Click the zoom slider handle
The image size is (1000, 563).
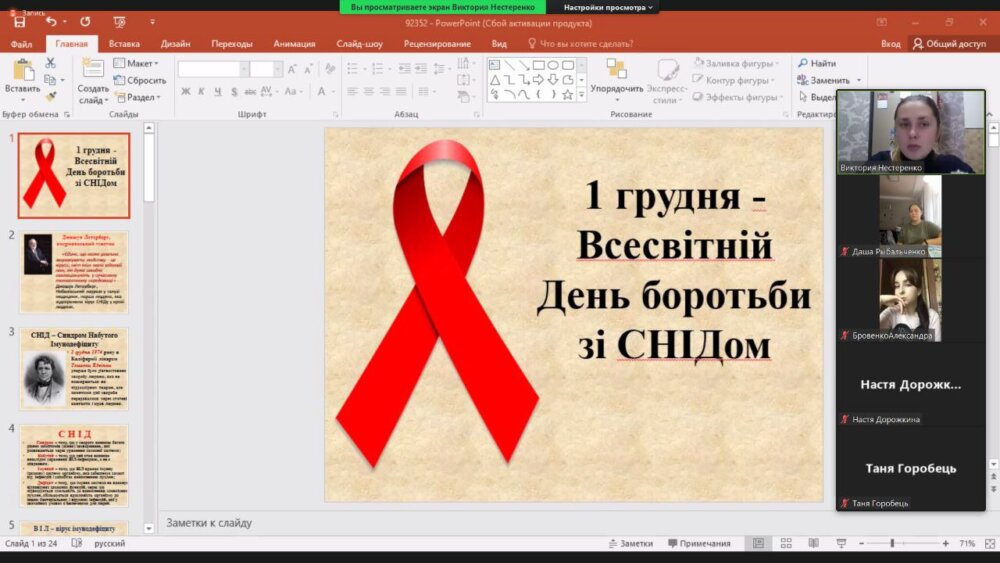click(x=892, y=543)
